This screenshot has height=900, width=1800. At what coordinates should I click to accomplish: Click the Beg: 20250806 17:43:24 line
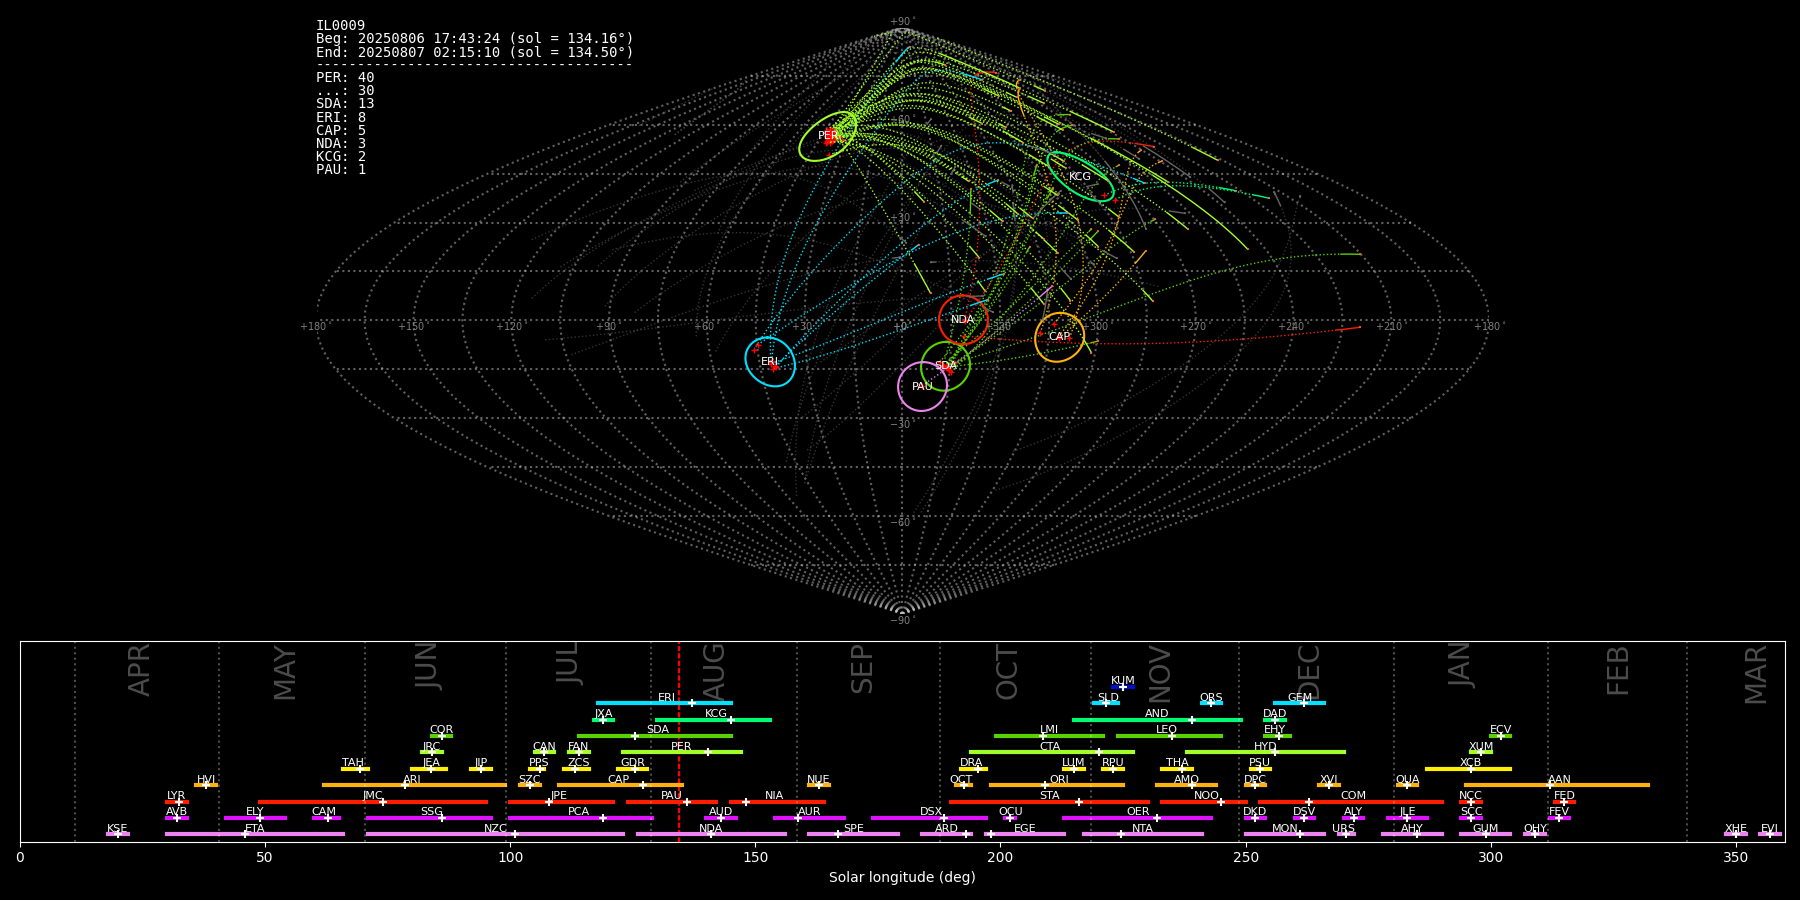[x=475, y=39]
